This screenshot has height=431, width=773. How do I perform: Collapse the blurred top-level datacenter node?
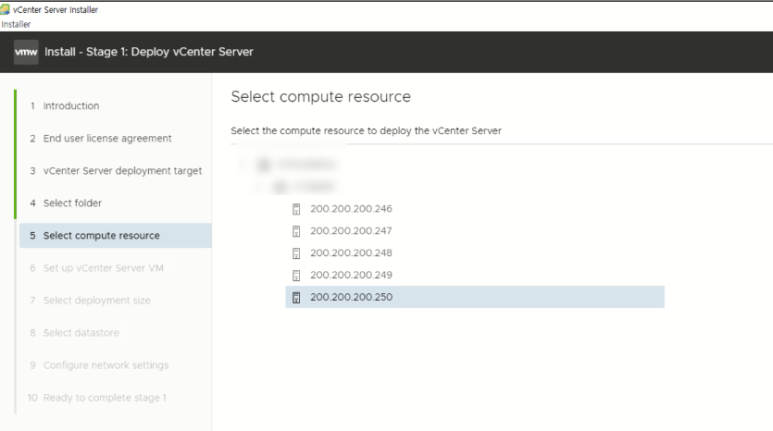click(243, 164)
